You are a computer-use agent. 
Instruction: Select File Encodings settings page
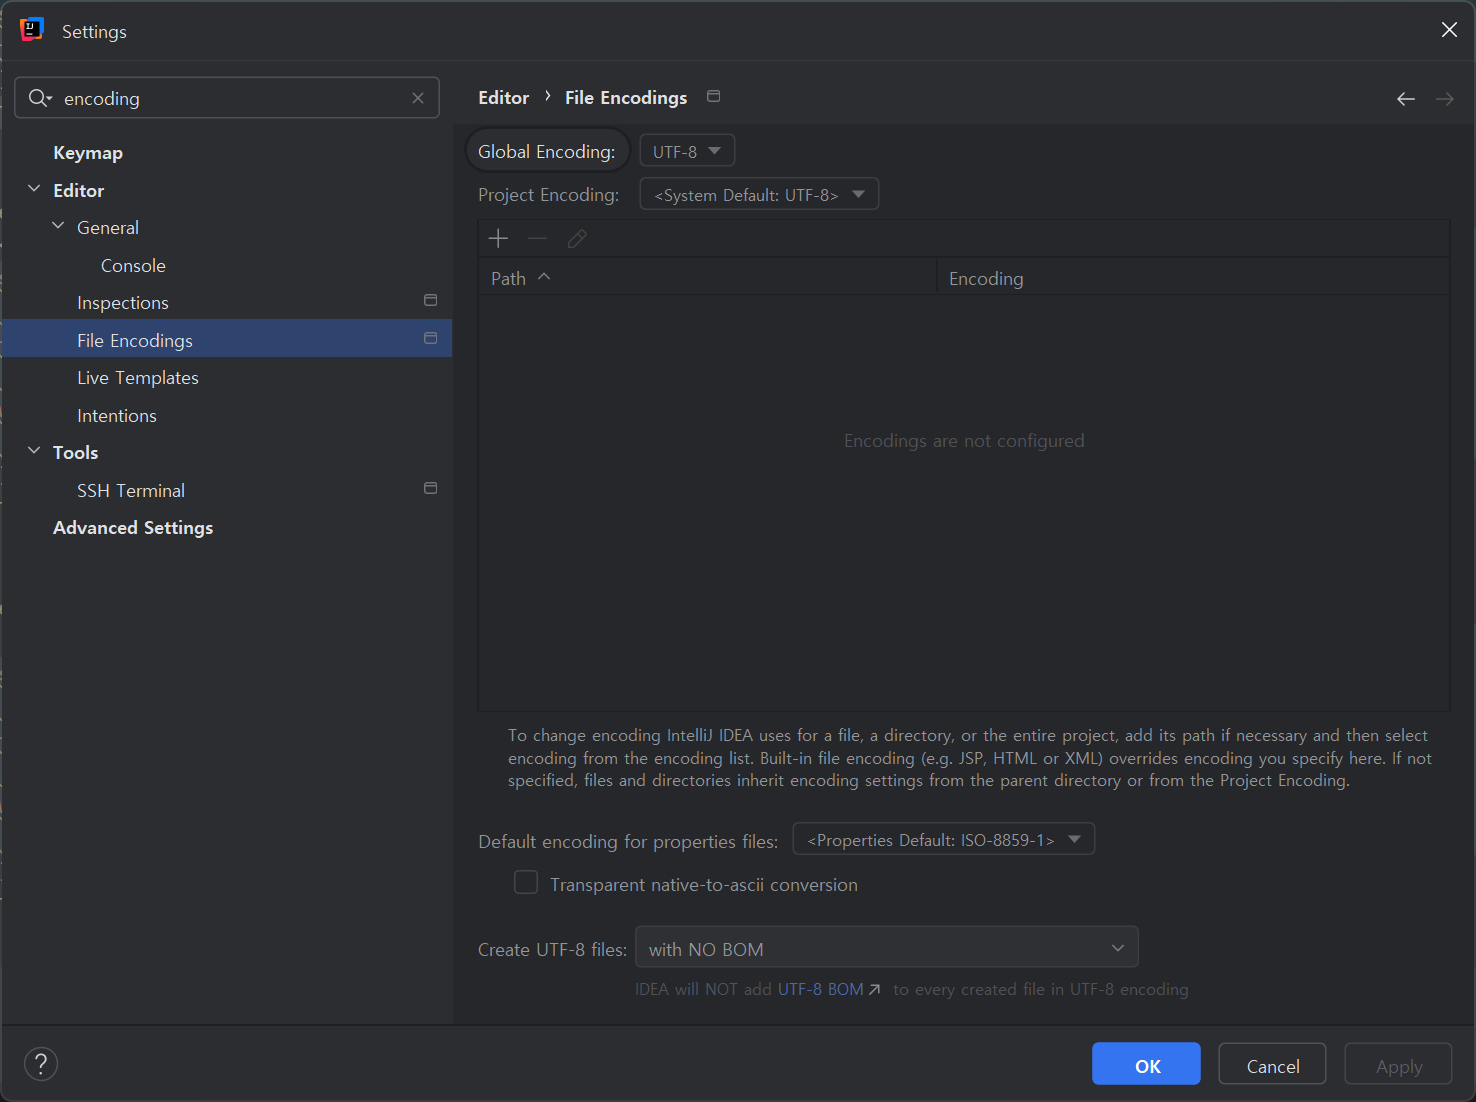(227, 340)
